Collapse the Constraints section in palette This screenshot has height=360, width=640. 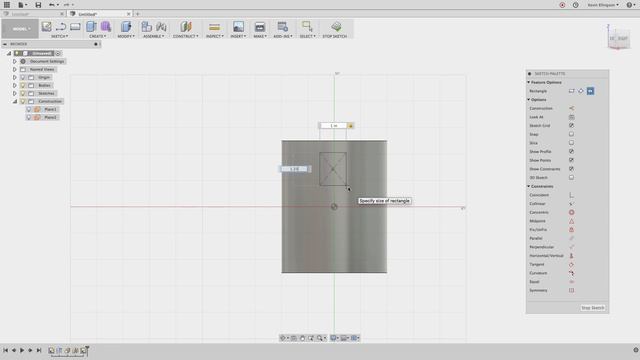click(529, 186)
